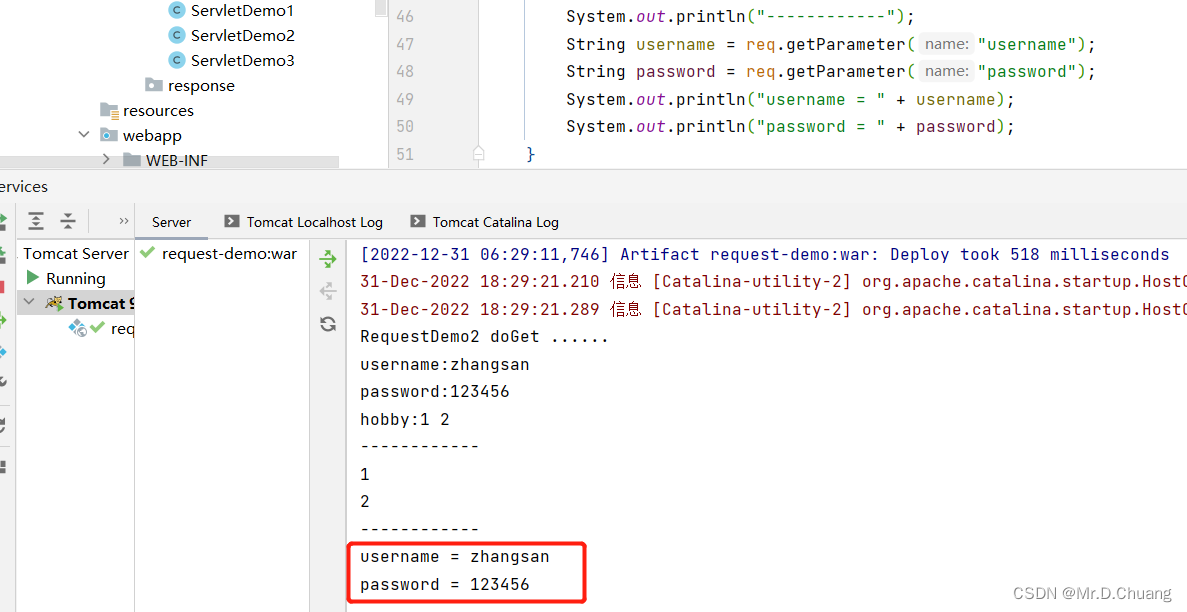
Task: Click the Refresh deployment icon
Action: (328, 323)
